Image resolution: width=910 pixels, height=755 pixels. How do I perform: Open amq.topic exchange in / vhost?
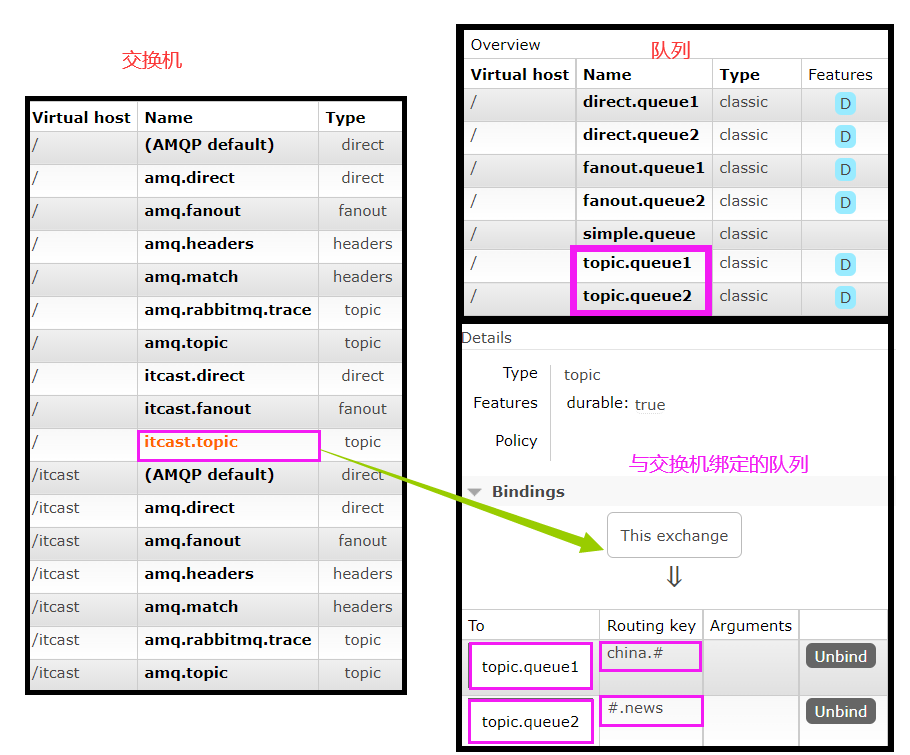pyautogui.click(x=186, y=343)
